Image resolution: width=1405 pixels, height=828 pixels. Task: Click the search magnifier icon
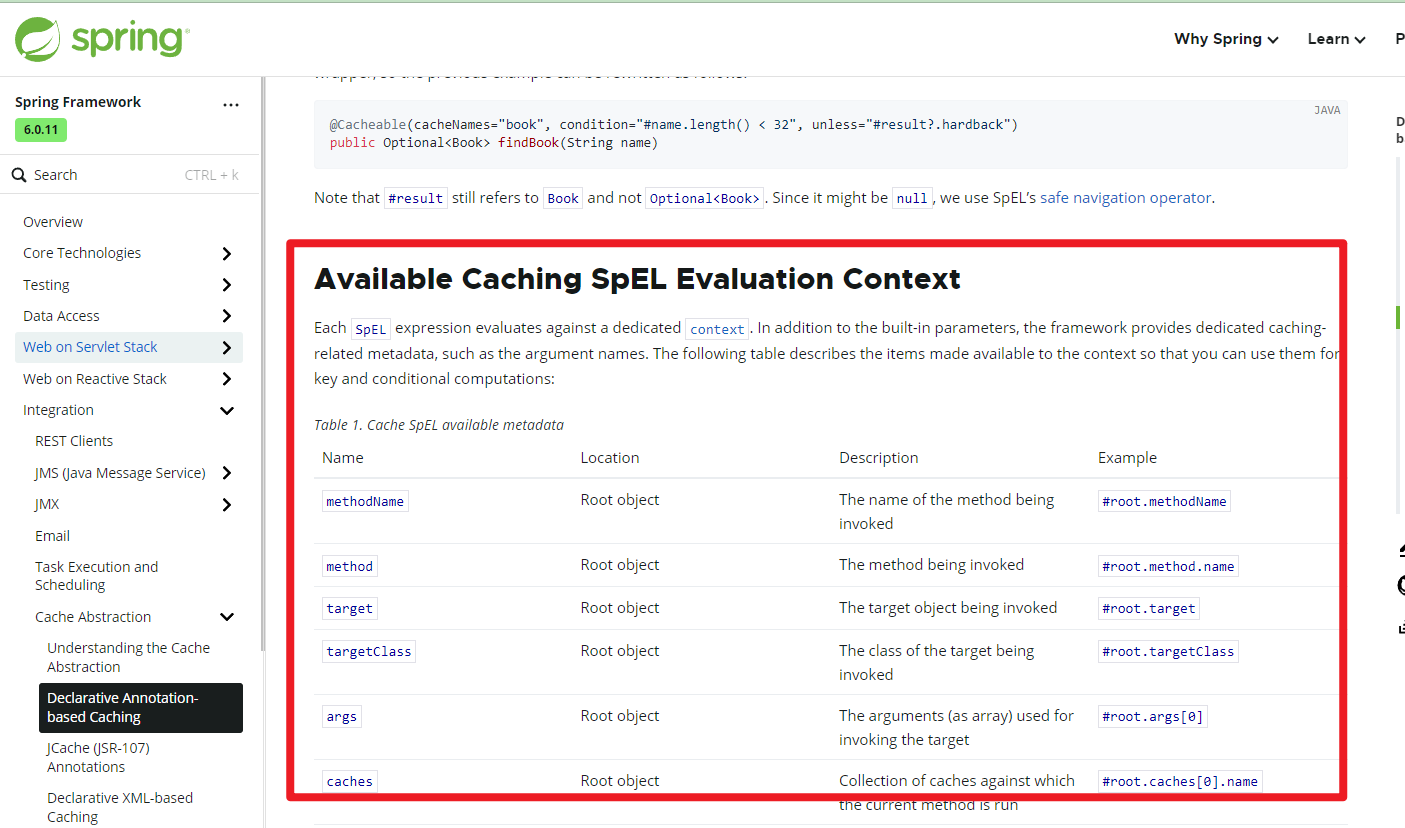(x=21, y=174)
